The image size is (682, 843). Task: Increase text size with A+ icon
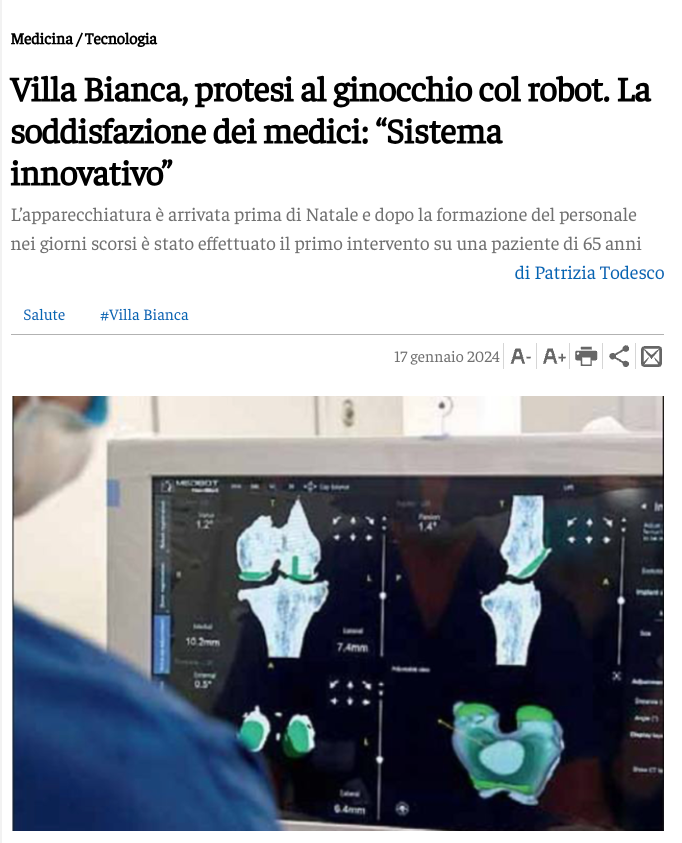[554, 356]
